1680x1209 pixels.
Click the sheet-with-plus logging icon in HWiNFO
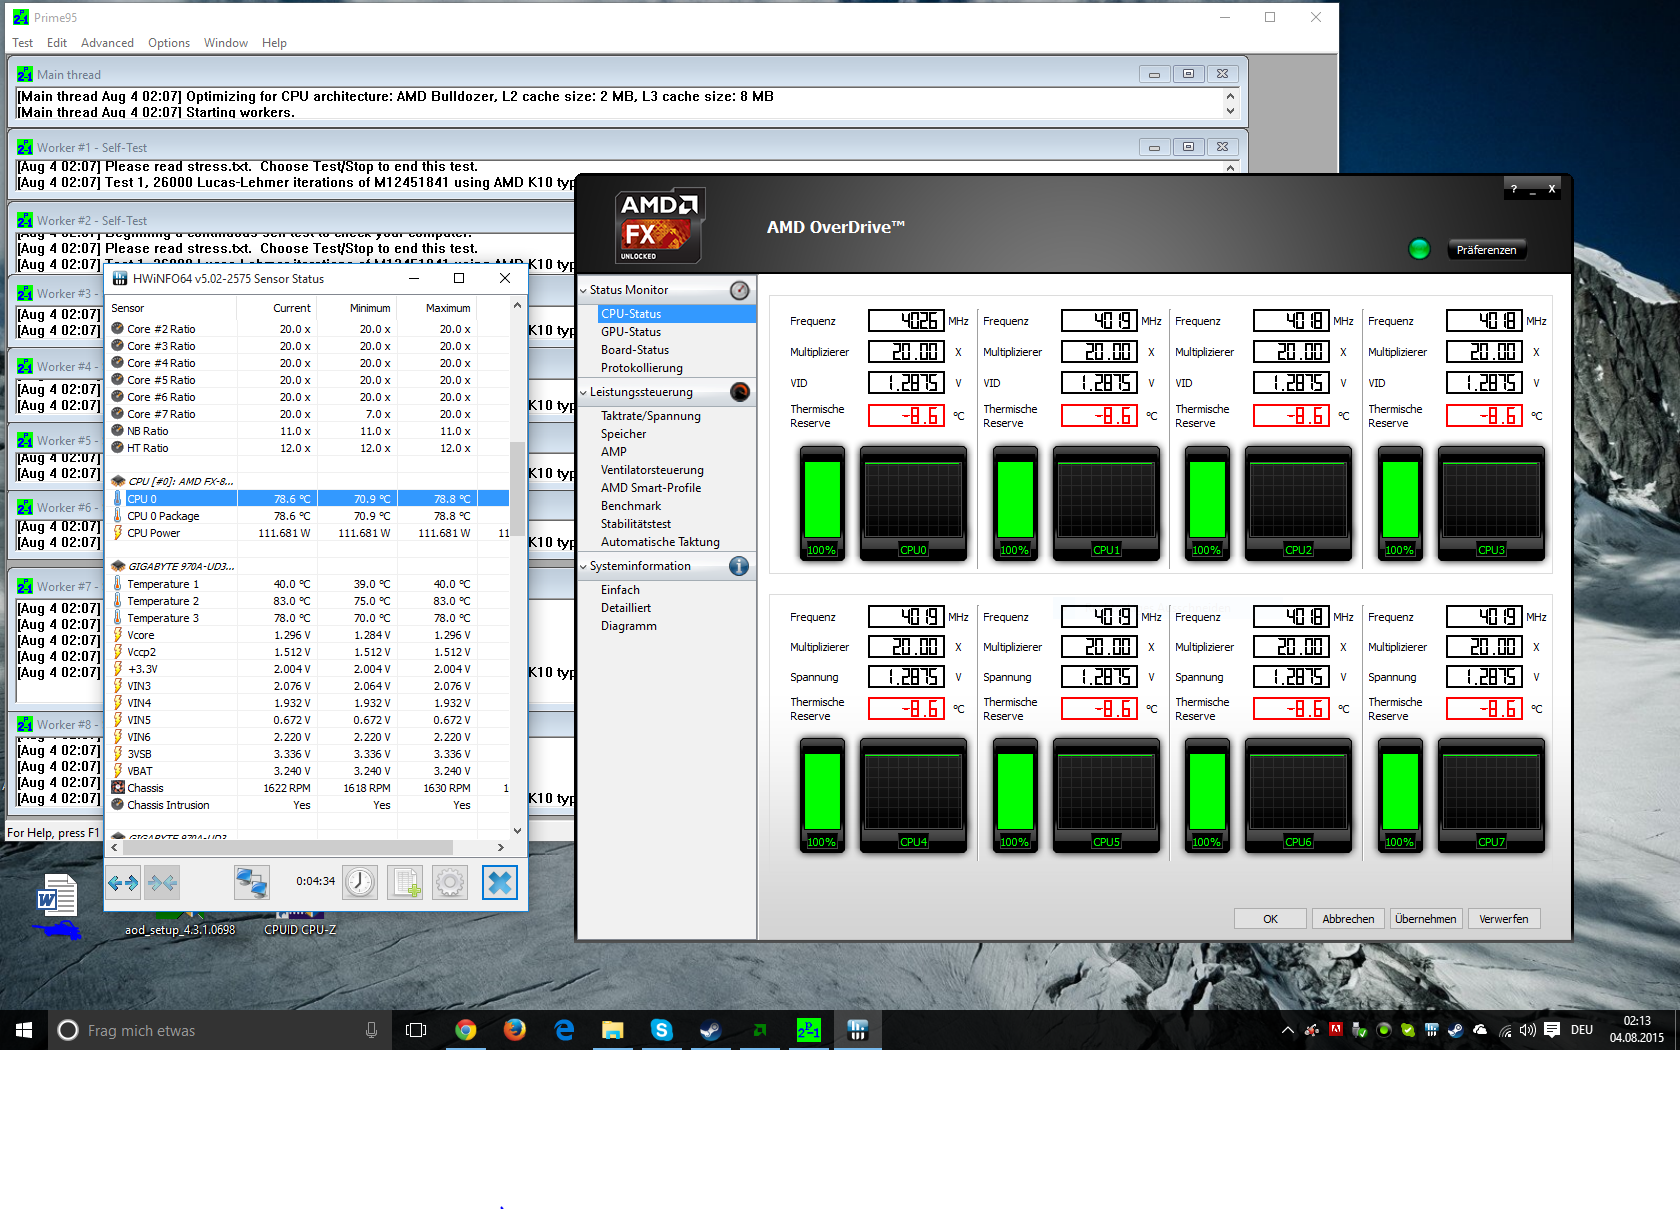point(406,882)
